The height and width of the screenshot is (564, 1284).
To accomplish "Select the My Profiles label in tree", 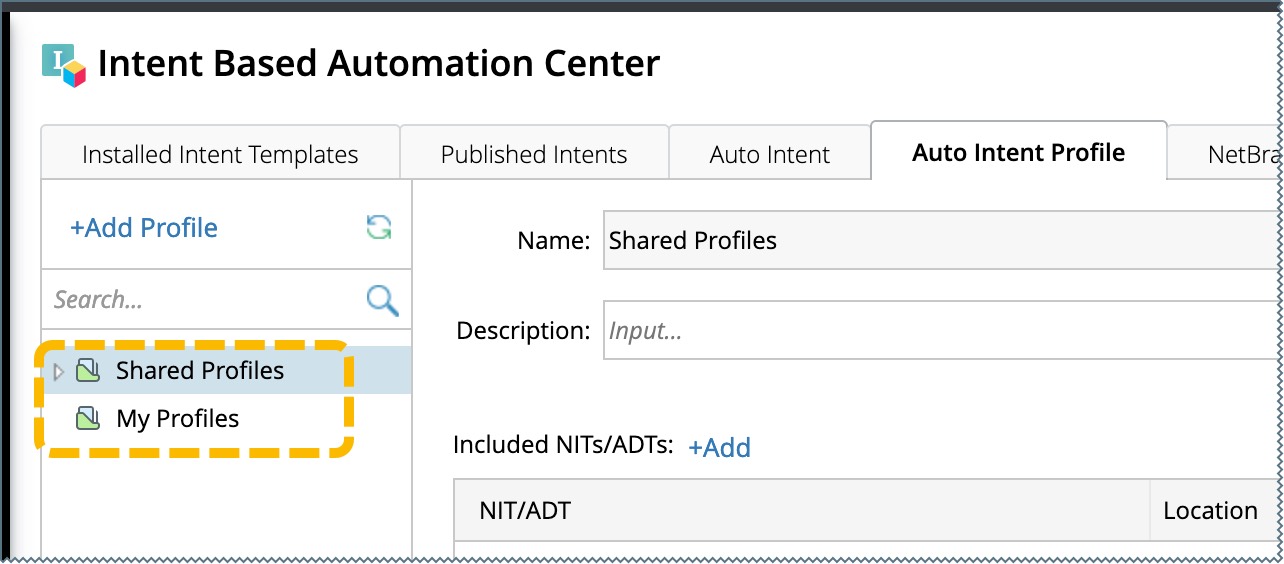I will tap(178, 419).
